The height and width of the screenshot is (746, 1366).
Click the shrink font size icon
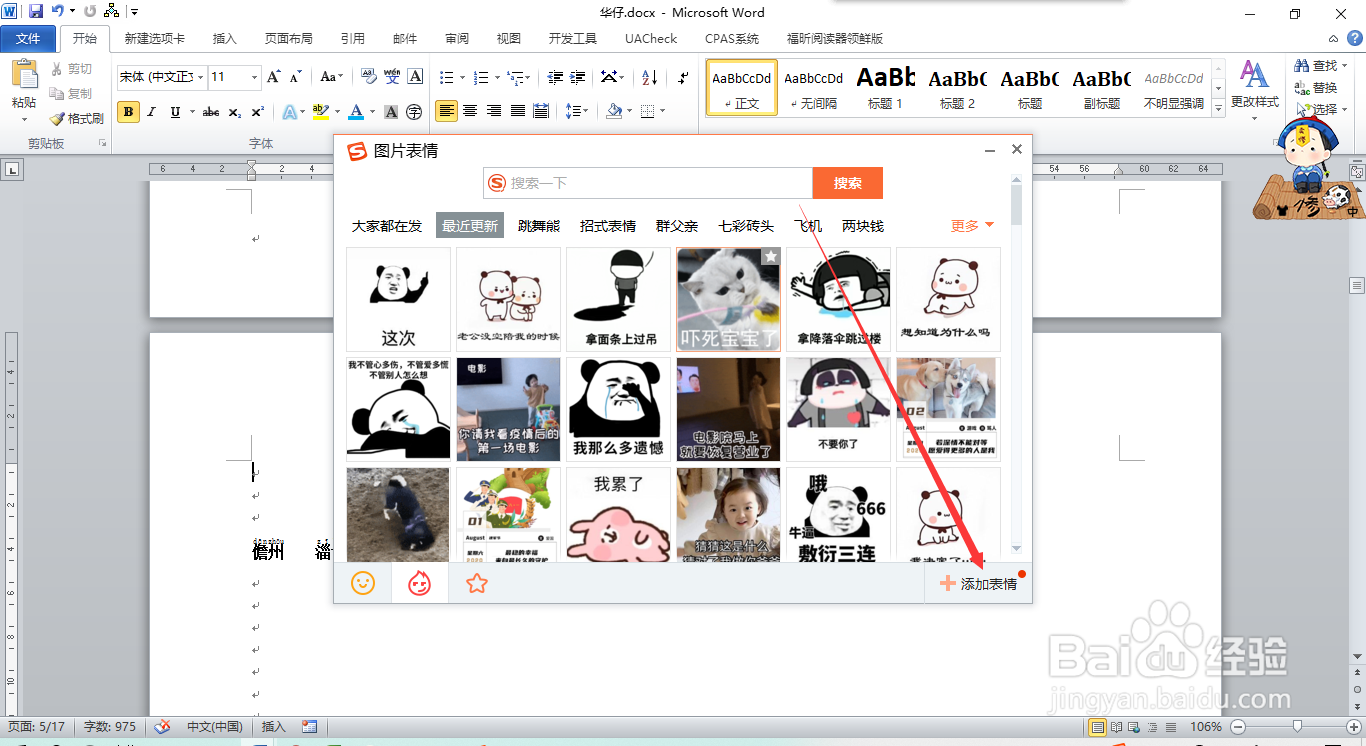pyautogui.click(x=296, y=77)
